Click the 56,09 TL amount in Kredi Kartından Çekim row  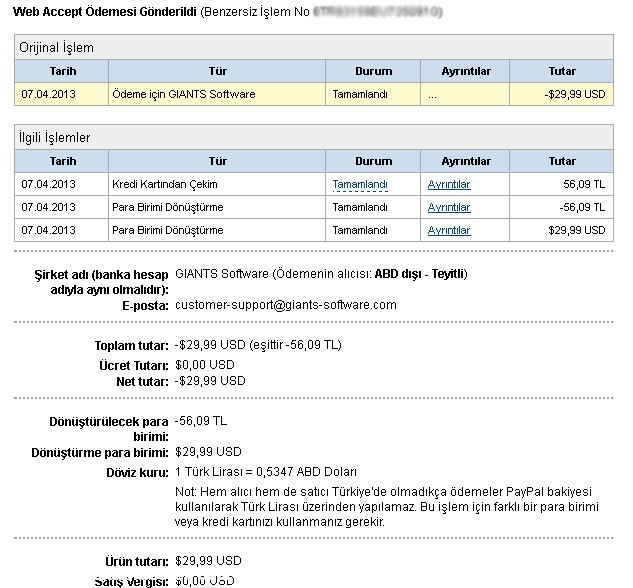tap(584, 184)
